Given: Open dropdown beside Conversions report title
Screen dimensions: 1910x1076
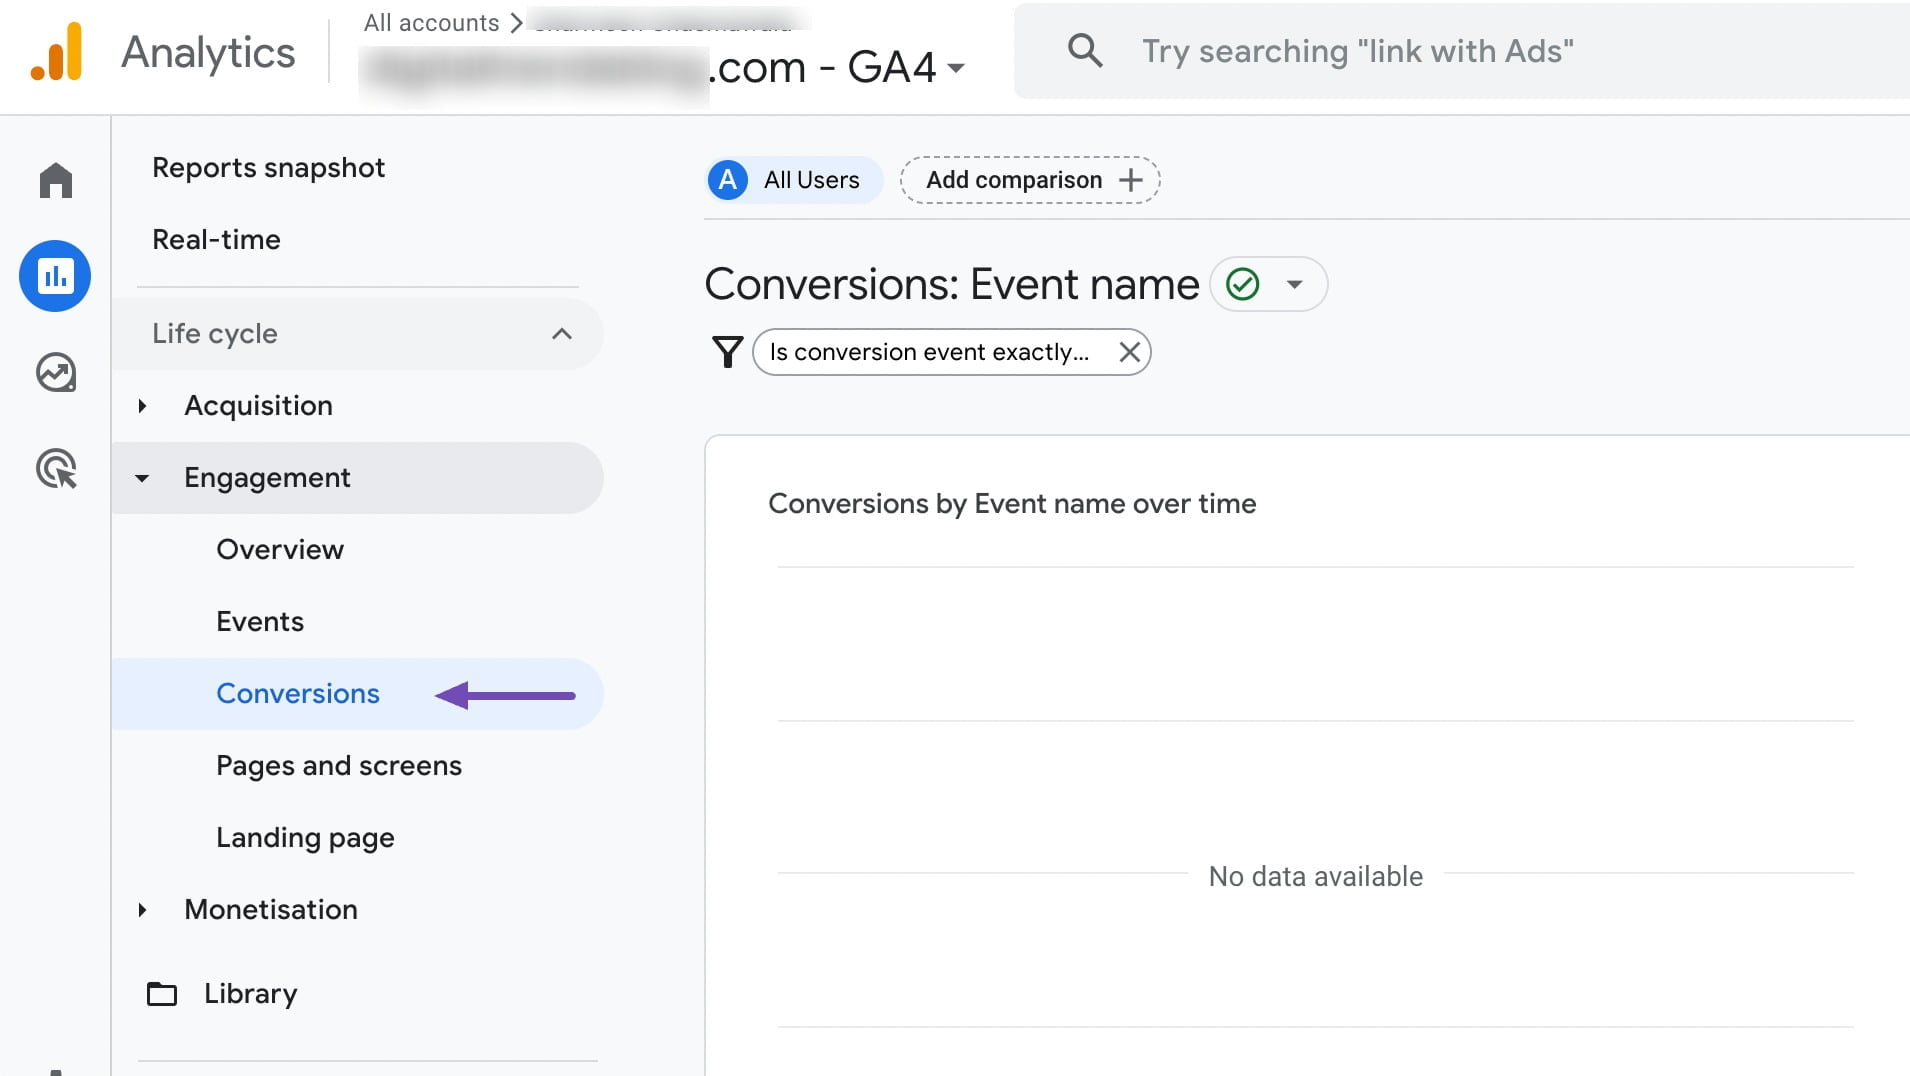Looking at the screenshot, I should (x=1295, y=284).
